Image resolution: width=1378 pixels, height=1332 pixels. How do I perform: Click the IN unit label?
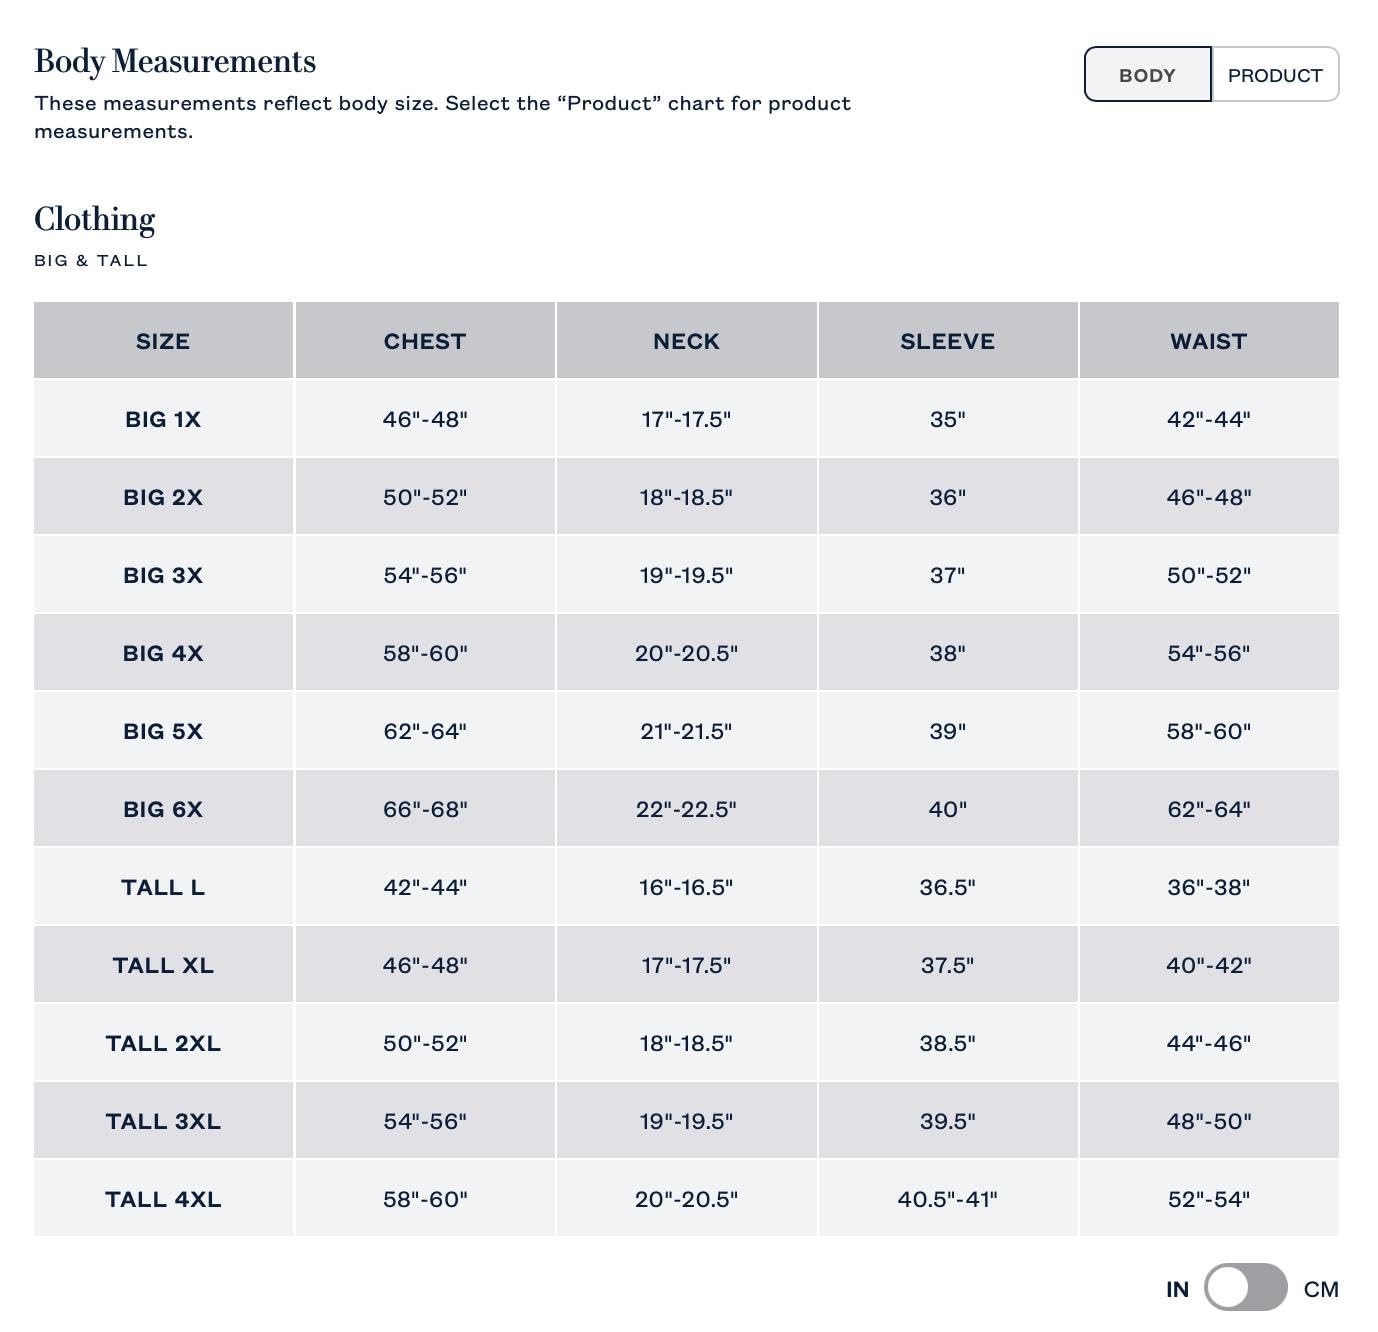[1177, 1289]
